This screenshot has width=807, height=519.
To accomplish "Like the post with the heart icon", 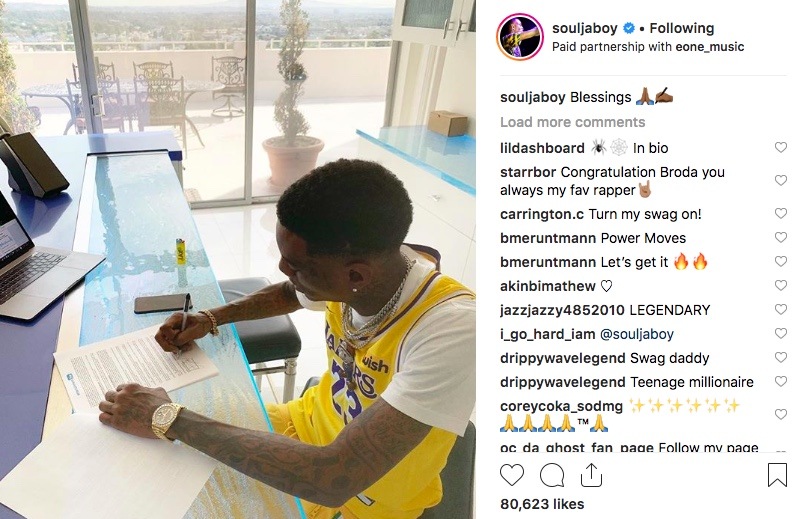I will tap(512, 475).
